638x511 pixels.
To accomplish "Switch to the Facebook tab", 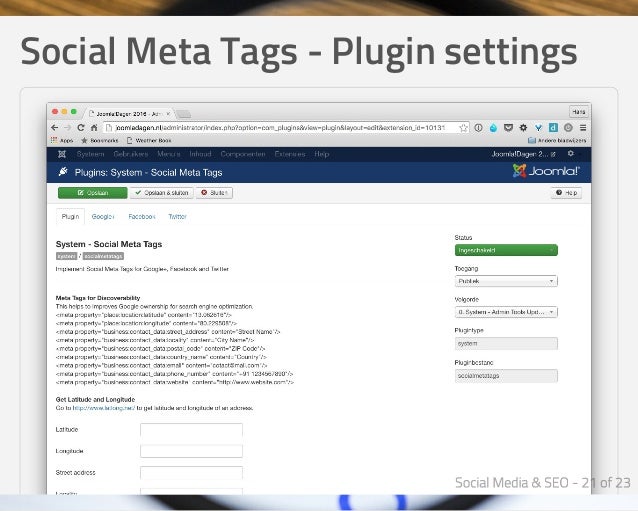I will tap(142, 216).
